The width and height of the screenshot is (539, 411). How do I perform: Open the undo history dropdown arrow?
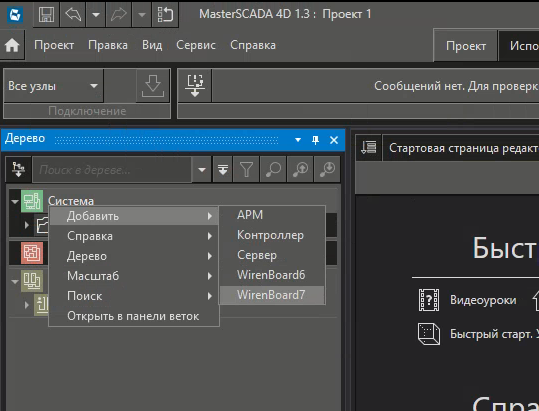click(x=96, y=15)
